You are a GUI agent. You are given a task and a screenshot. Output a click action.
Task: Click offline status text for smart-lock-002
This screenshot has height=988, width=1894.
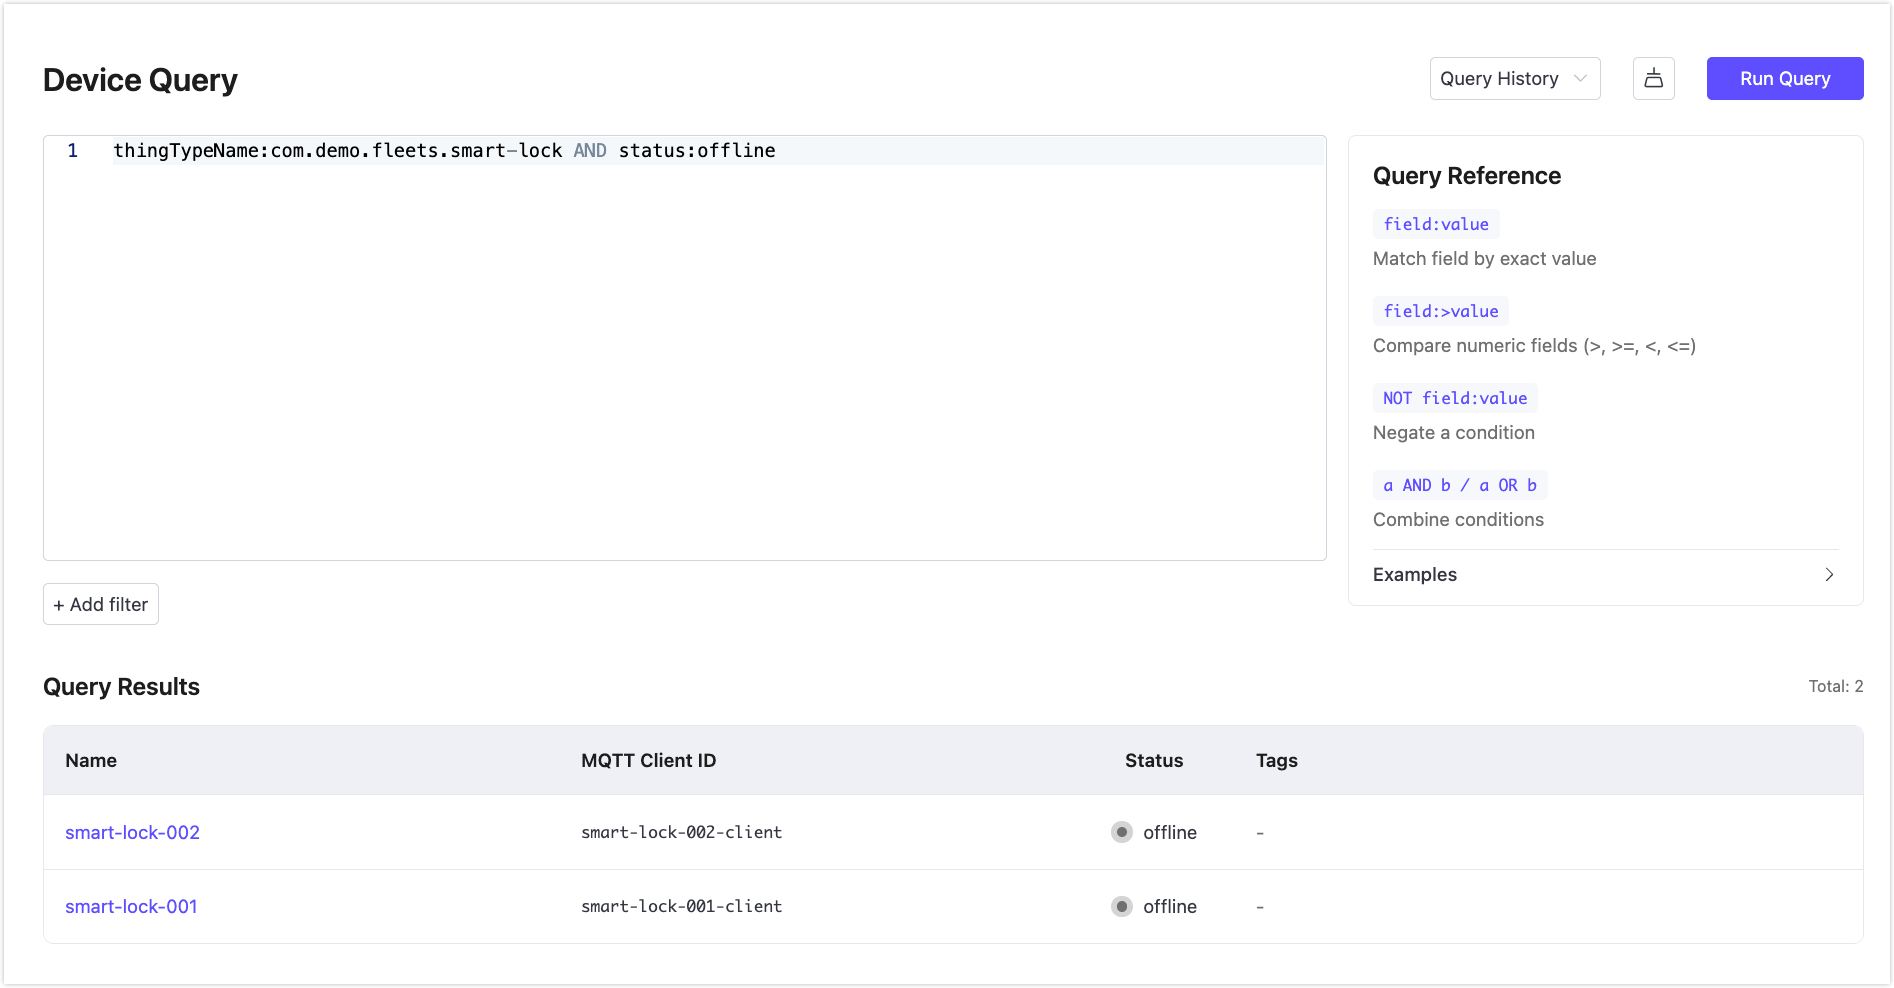click(1170, 832)
